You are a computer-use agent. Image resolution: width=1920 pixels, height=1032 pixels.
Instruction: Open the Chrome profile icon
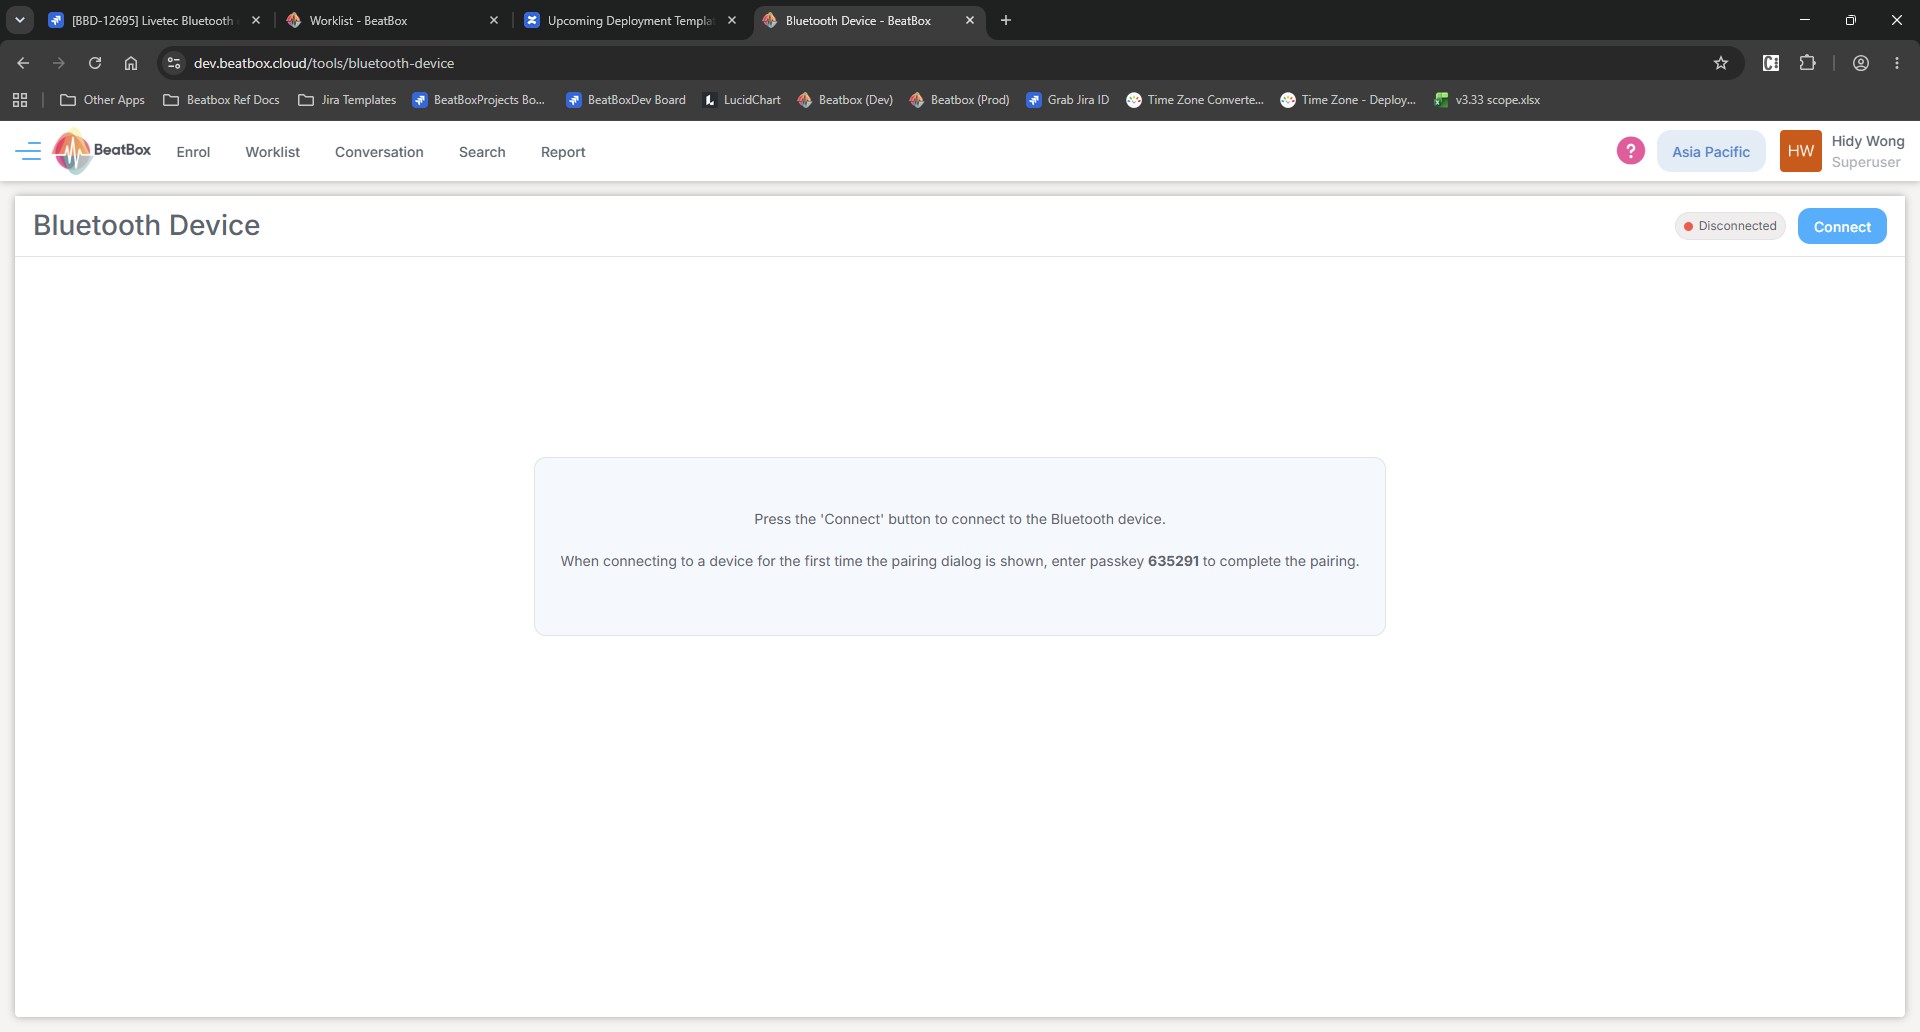[x=1861, y=63]
